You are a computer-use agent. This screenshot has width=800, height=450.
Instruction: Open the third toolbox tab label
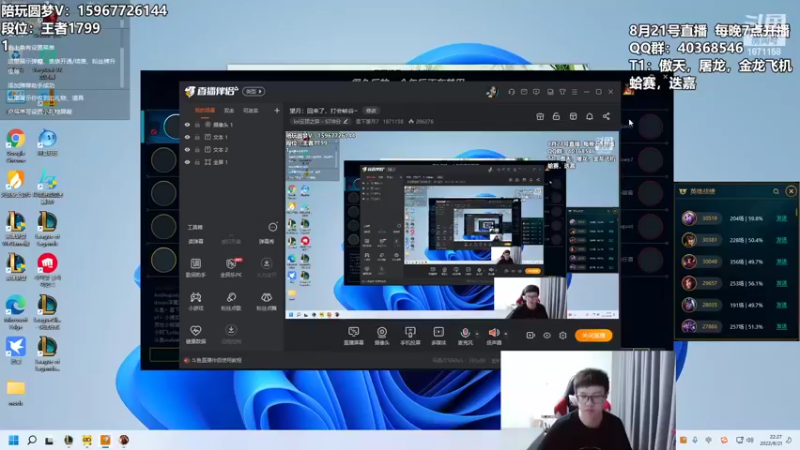click(266, 241)
